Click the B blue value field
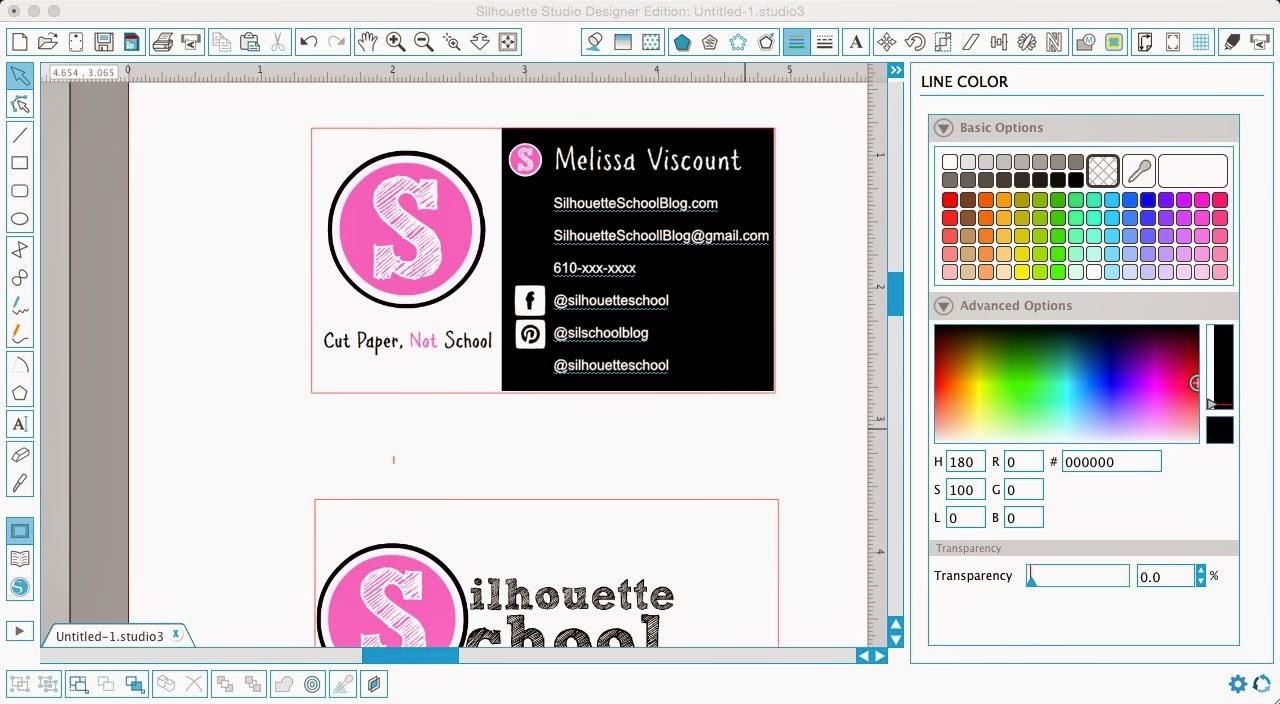Image resolution: width=1280 pixels, height=704 pixels. click(x=1024, y=517)
